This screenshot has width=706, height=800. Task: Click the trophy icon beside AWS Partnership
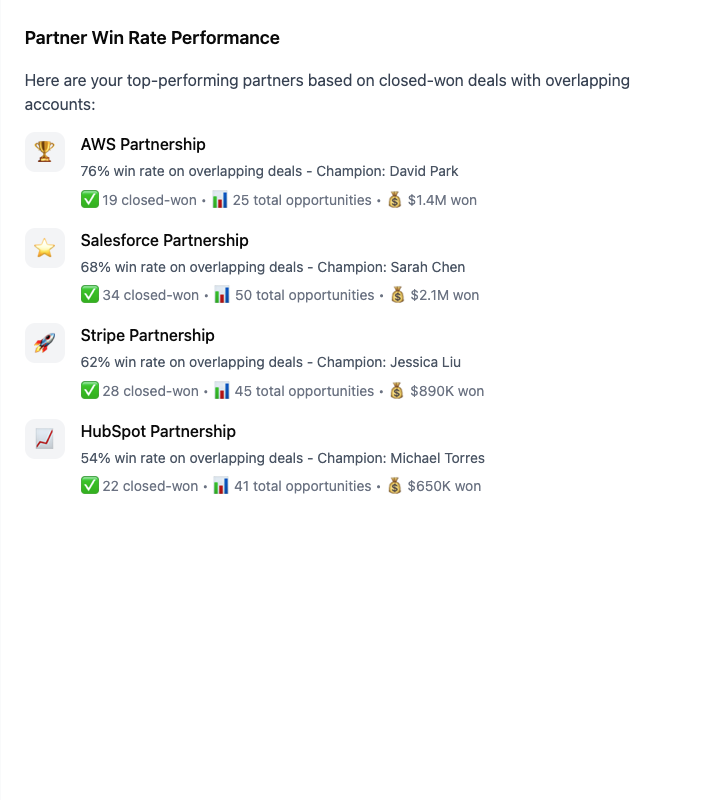(45, 152)
